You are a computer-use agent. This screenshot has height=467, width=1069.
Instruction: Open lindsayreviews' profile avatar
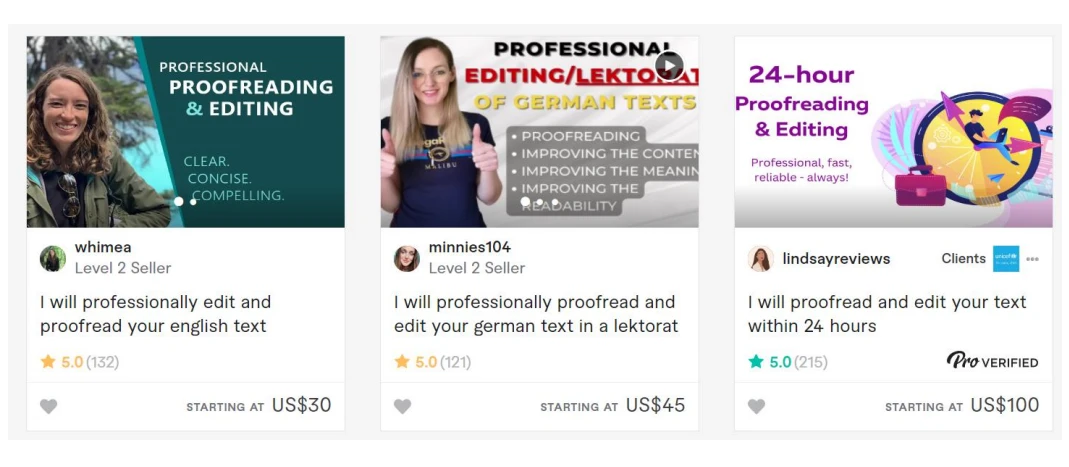(x=760, y=258)
